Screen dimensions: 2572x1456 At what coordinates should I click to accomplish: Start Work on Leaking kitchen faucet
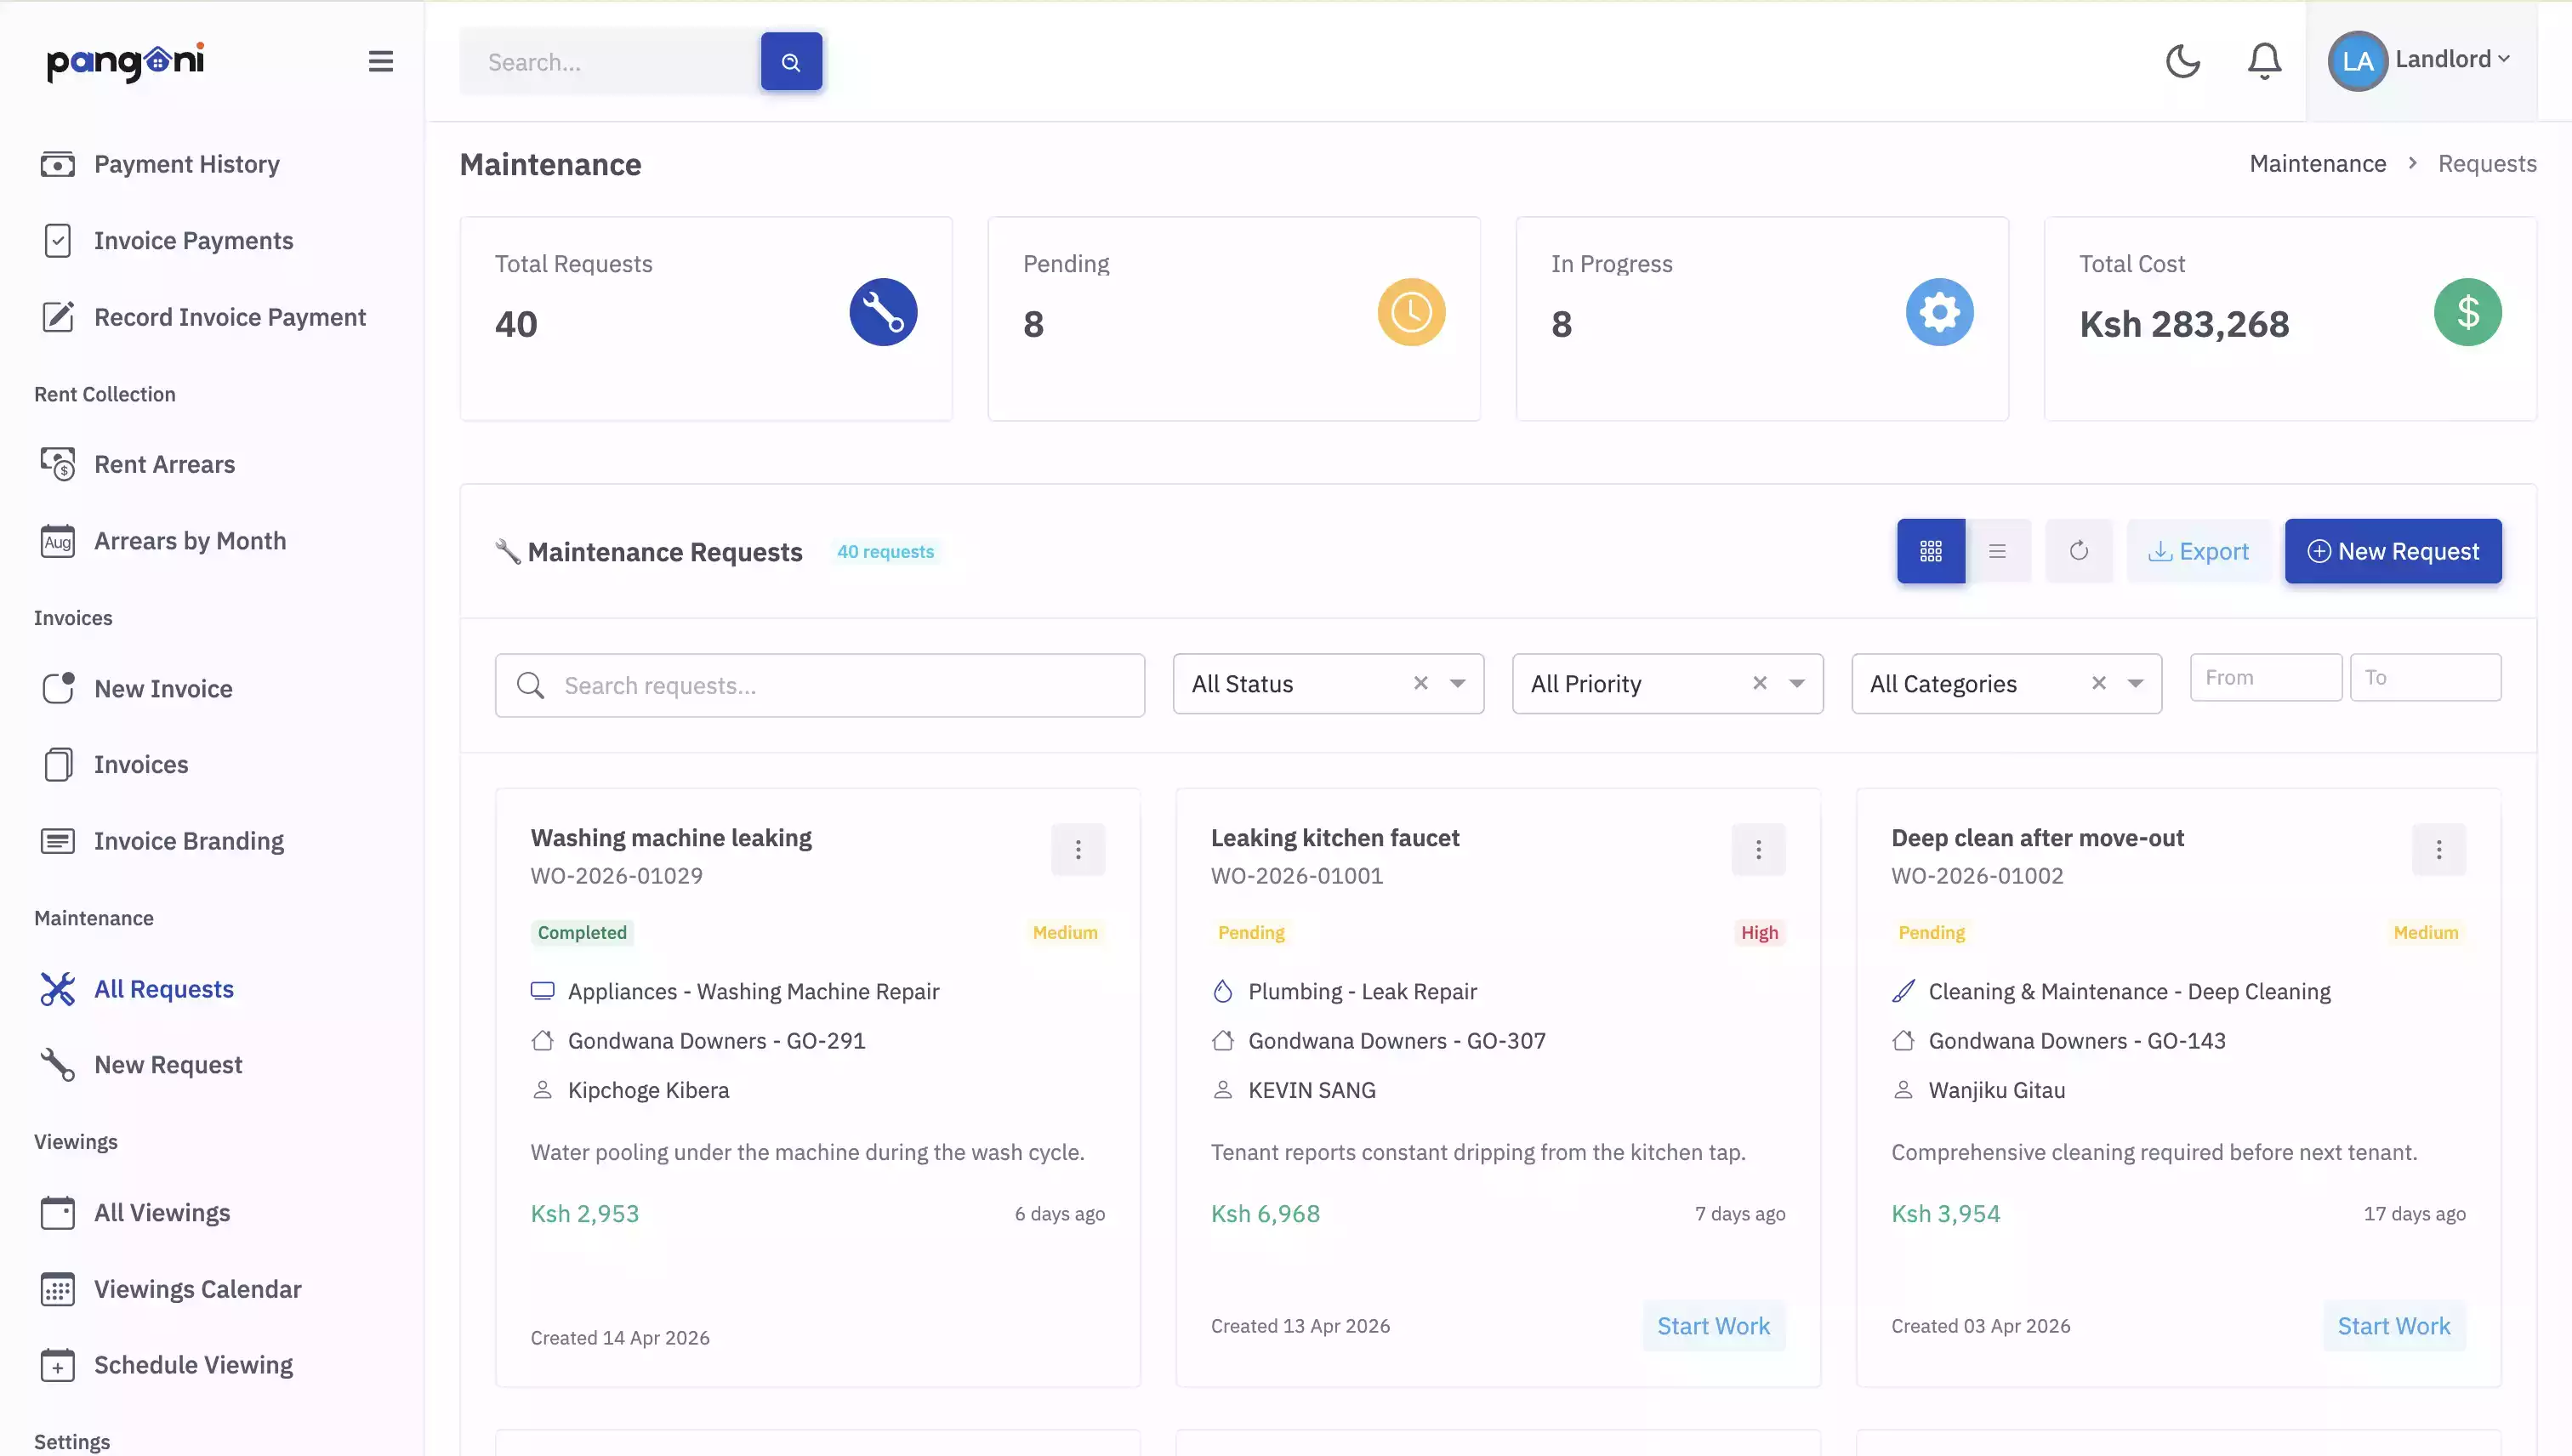point(1713,1326)
